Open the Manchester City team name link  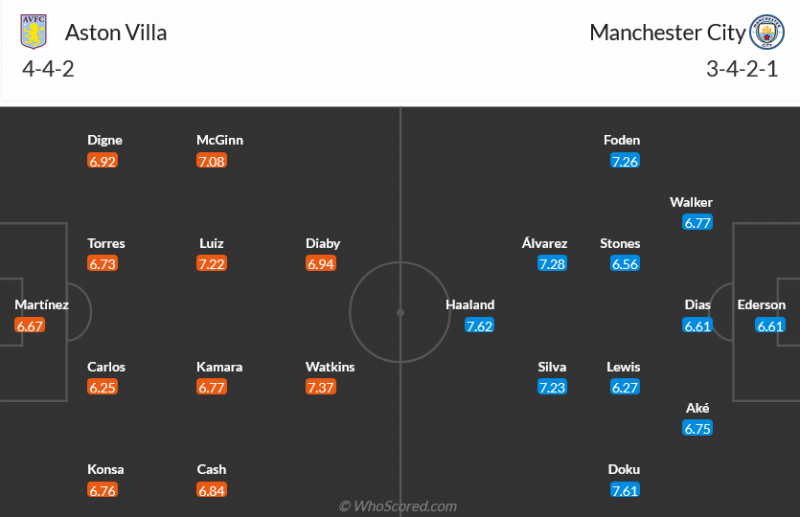(667, 32)
